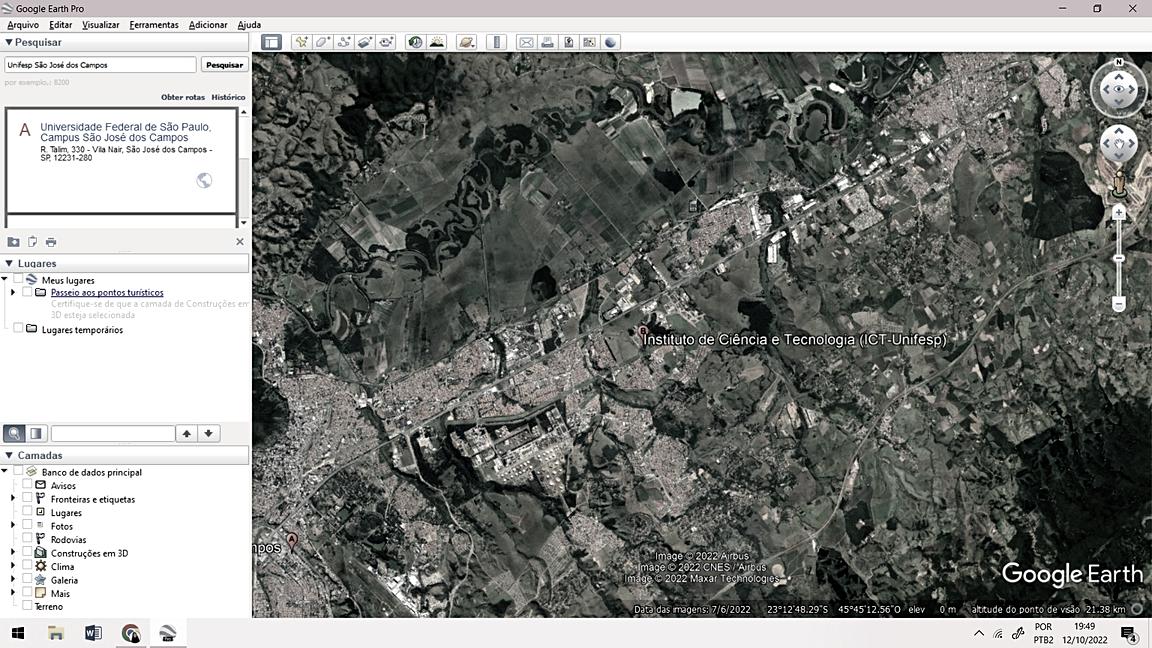Select the Add Polygon tool
The width and height of the screenshot is (1152, 648).
(323, 42)
